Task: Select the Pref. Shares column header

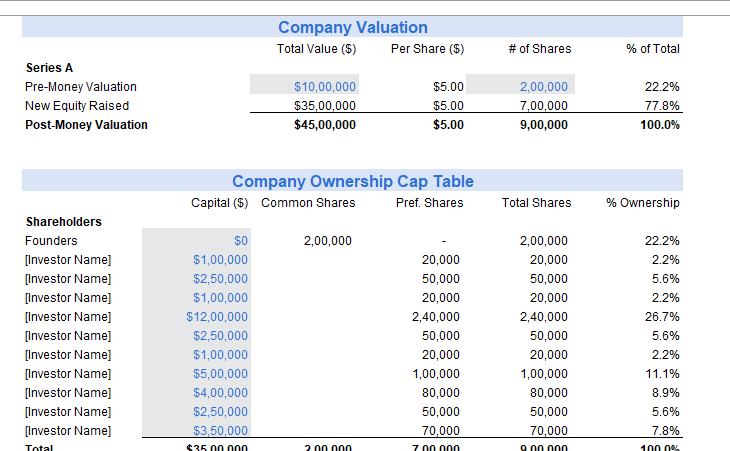Action: 430,203
